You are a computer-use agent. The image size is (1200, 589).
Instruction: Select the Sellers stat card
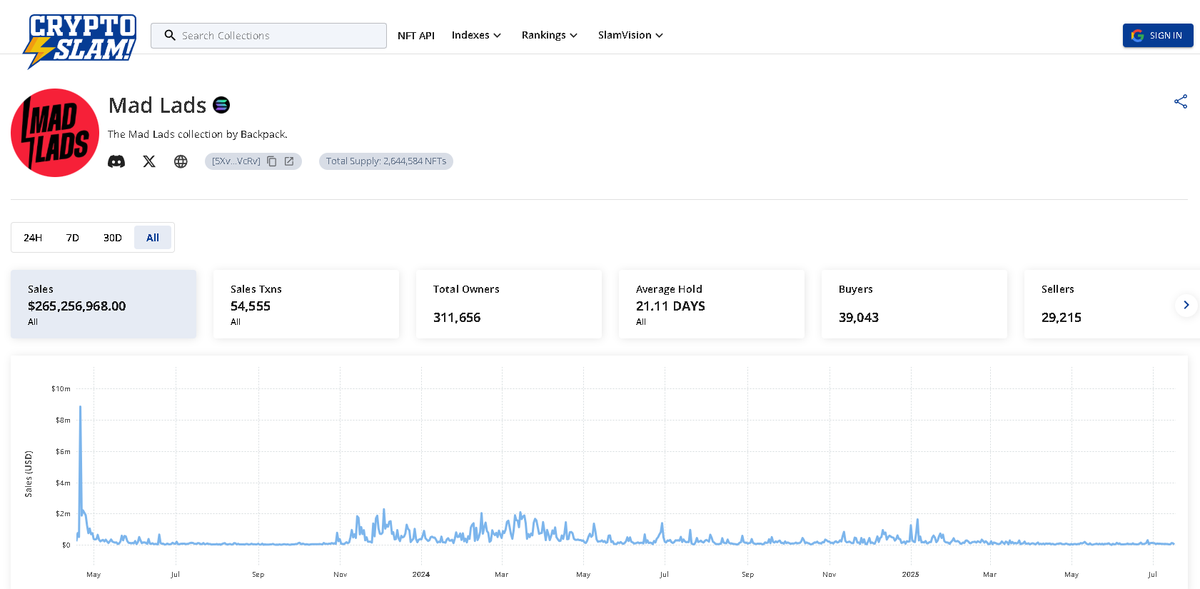[x=1112, y=304]
